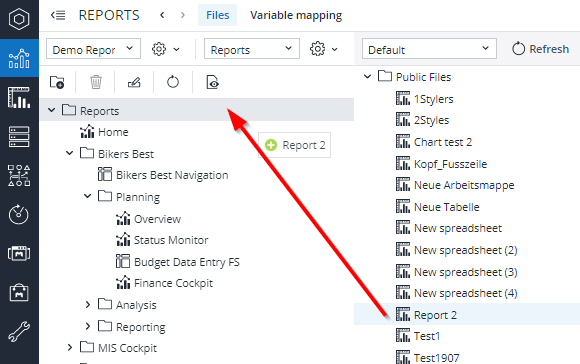Open the database server sidebar icon

click(x=19, y=136)
